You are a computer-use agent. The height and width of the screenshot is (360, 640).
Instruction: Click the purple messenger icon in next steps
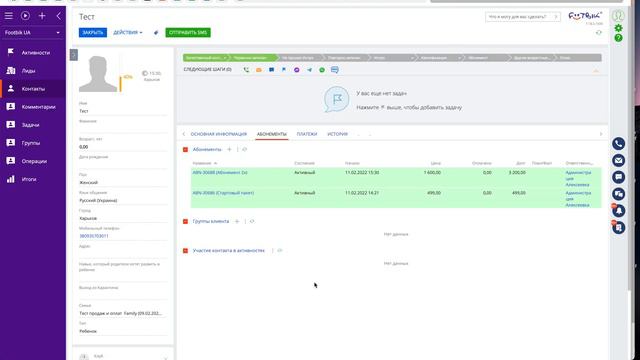coord(297,70)
